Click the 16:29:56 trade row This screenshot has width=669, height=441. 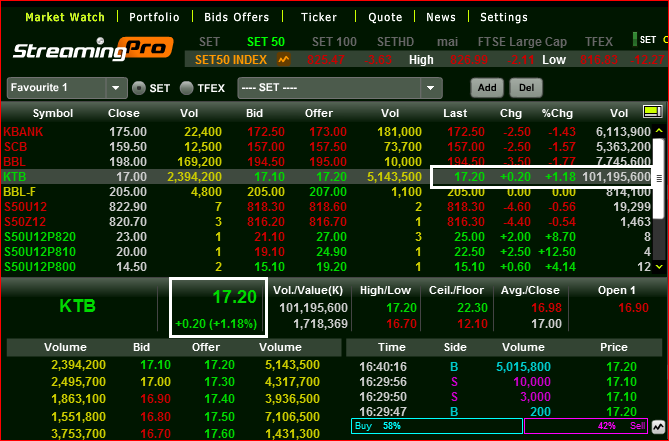[504, 382]
